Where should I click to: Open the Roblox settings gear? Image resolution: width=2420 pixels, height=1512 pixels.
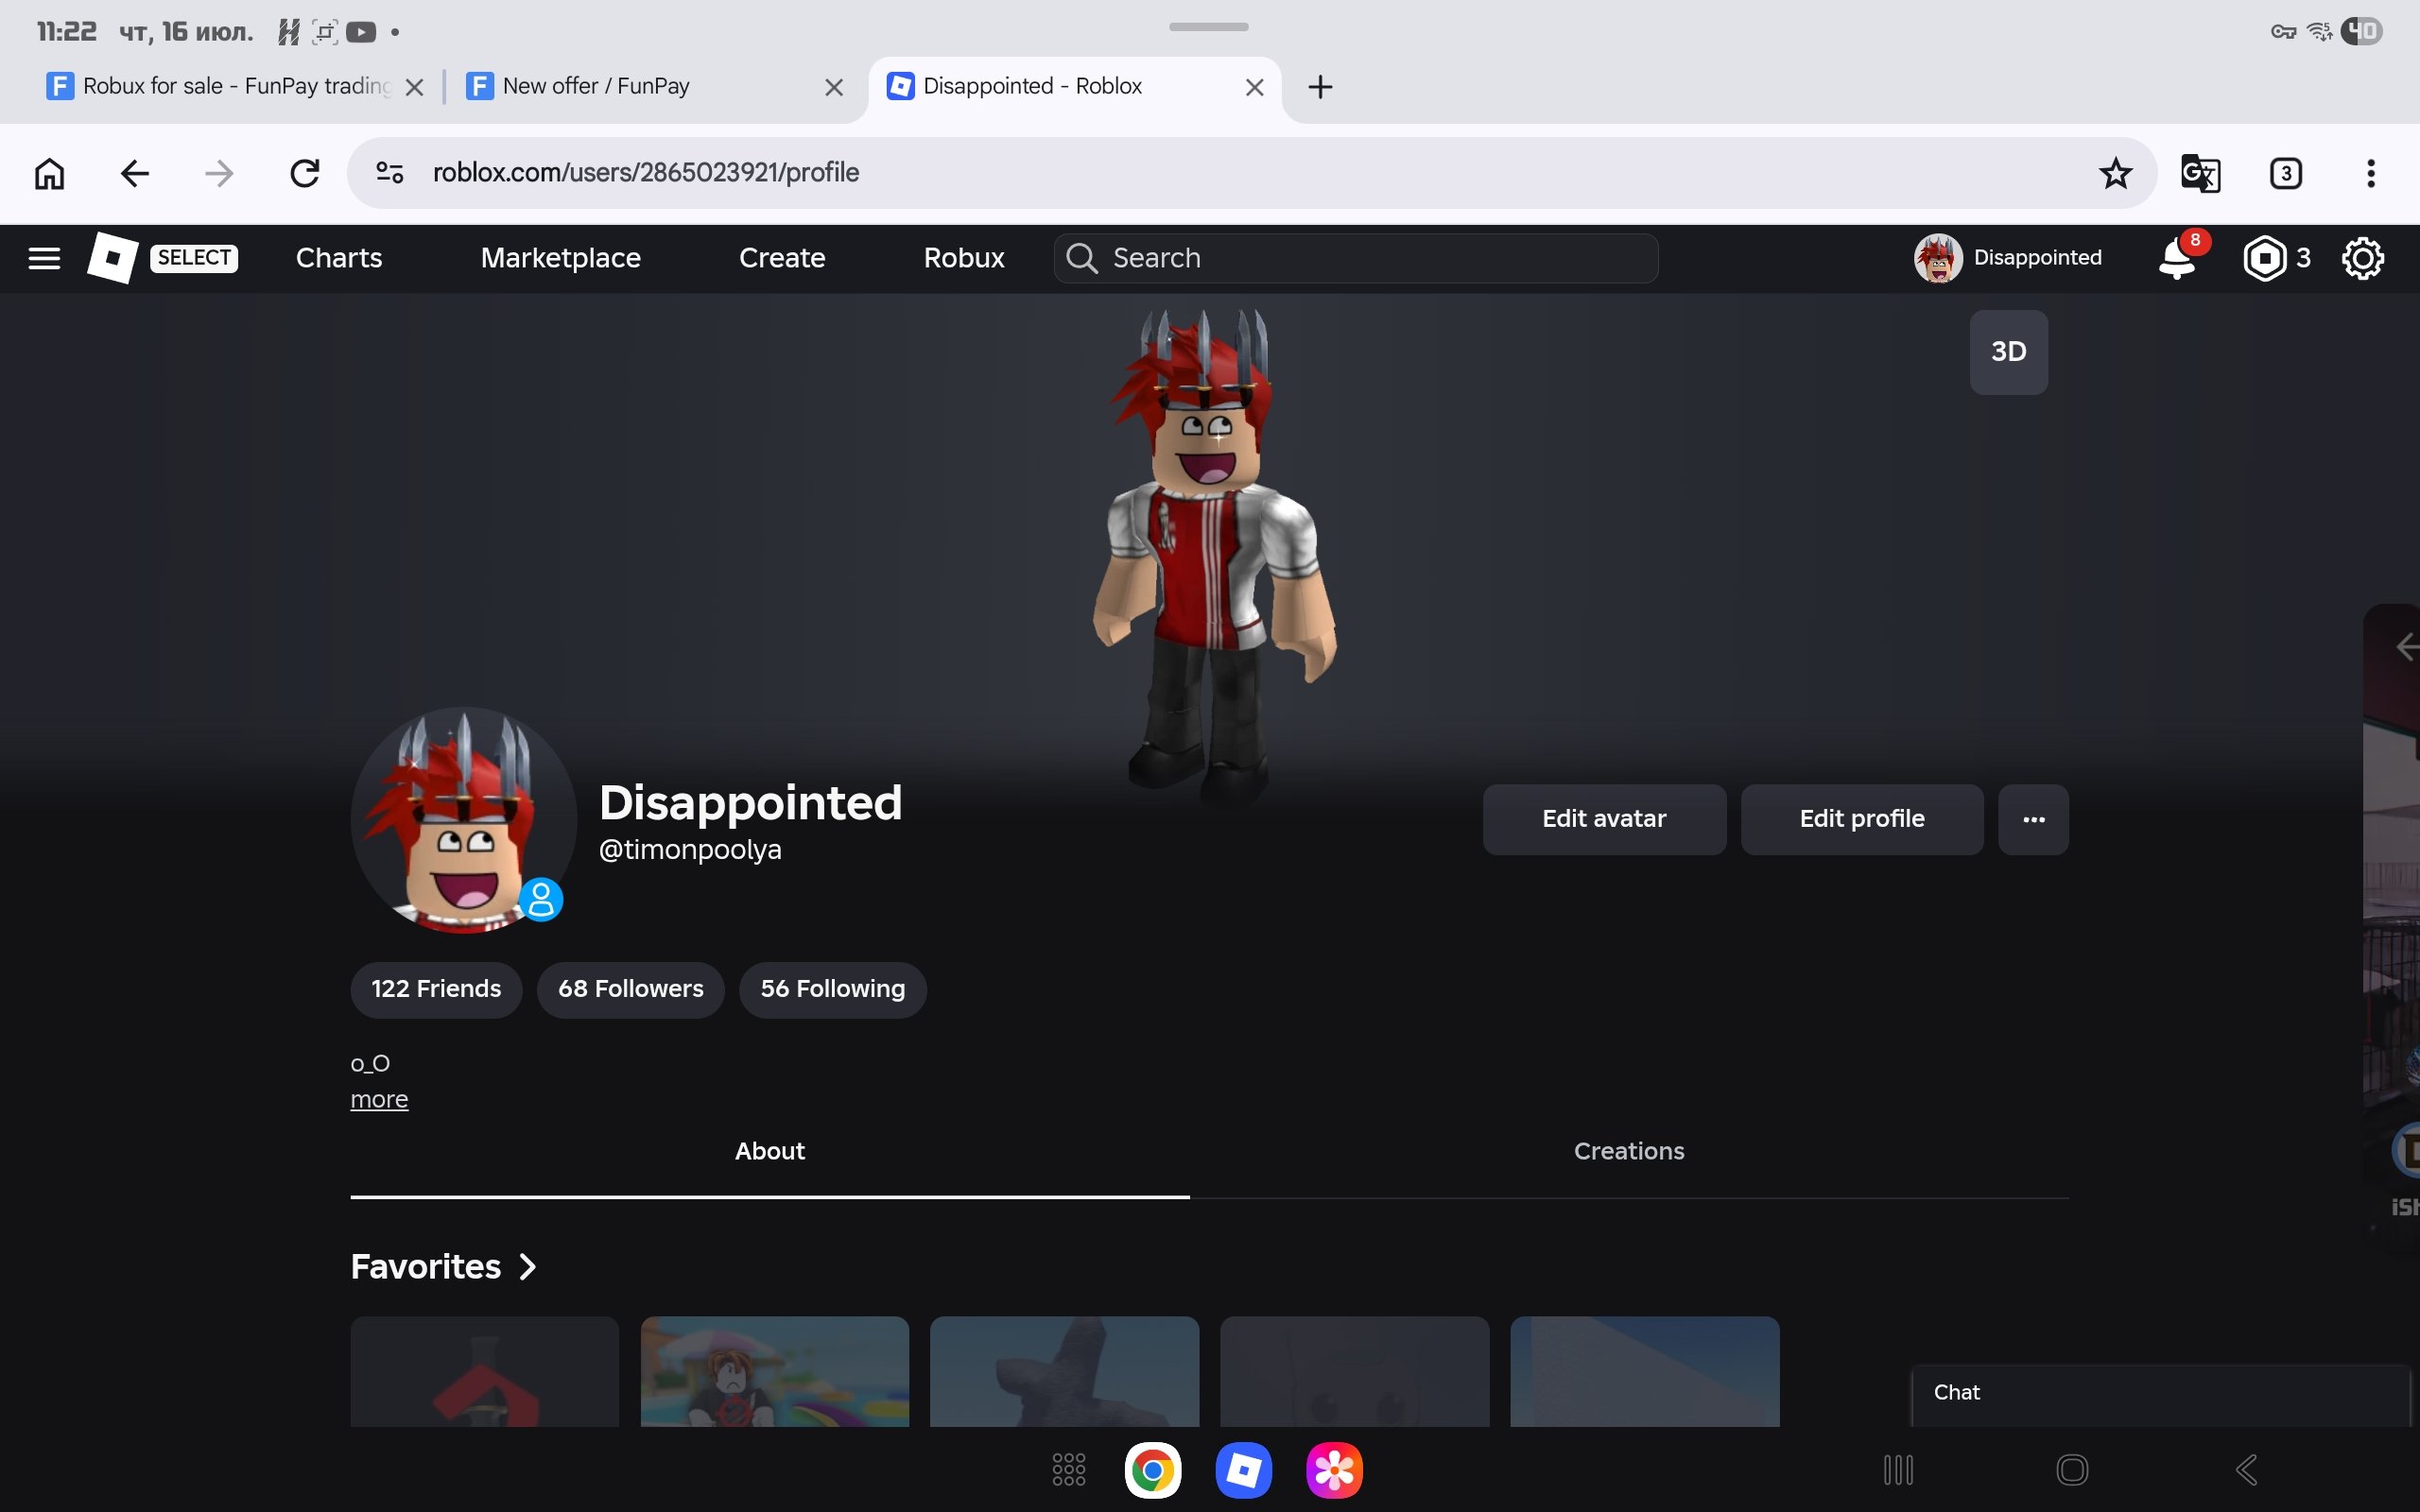pyautogui.click(x=2362, y=258)
